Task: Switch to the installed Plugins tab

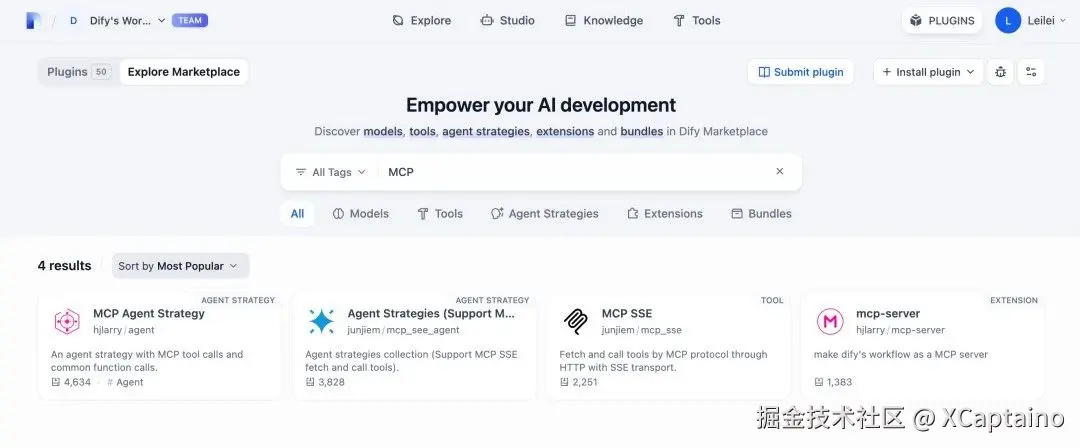Action: tap(78, 72)
